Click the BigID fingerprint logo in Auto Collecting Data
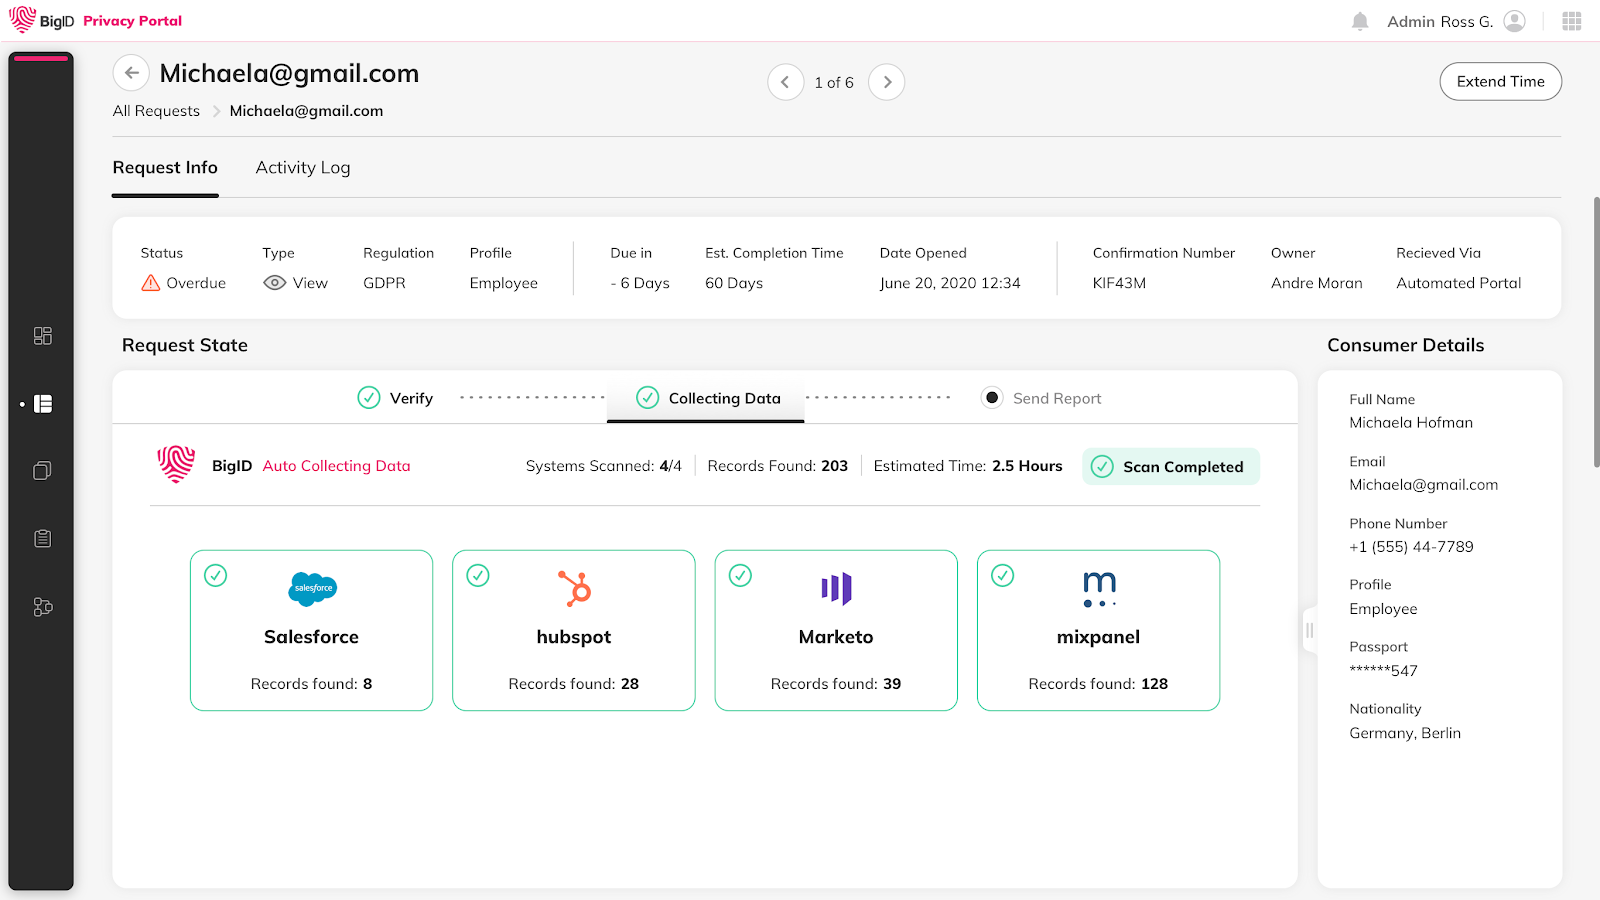Viewport: 1600px width, 900px height. point(176,465)
